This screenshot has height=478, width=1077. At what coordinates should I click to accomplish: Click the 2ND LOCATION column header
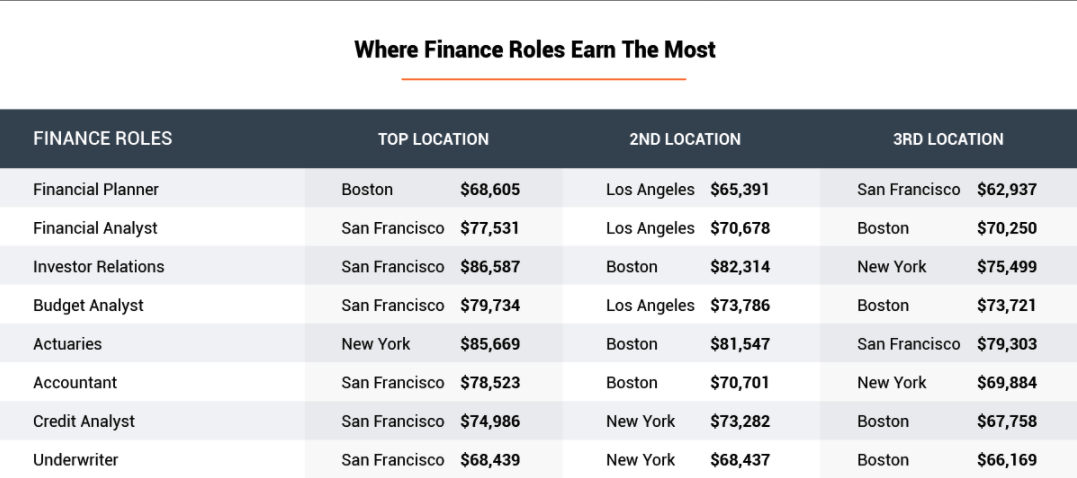click(x=685, y=140)
